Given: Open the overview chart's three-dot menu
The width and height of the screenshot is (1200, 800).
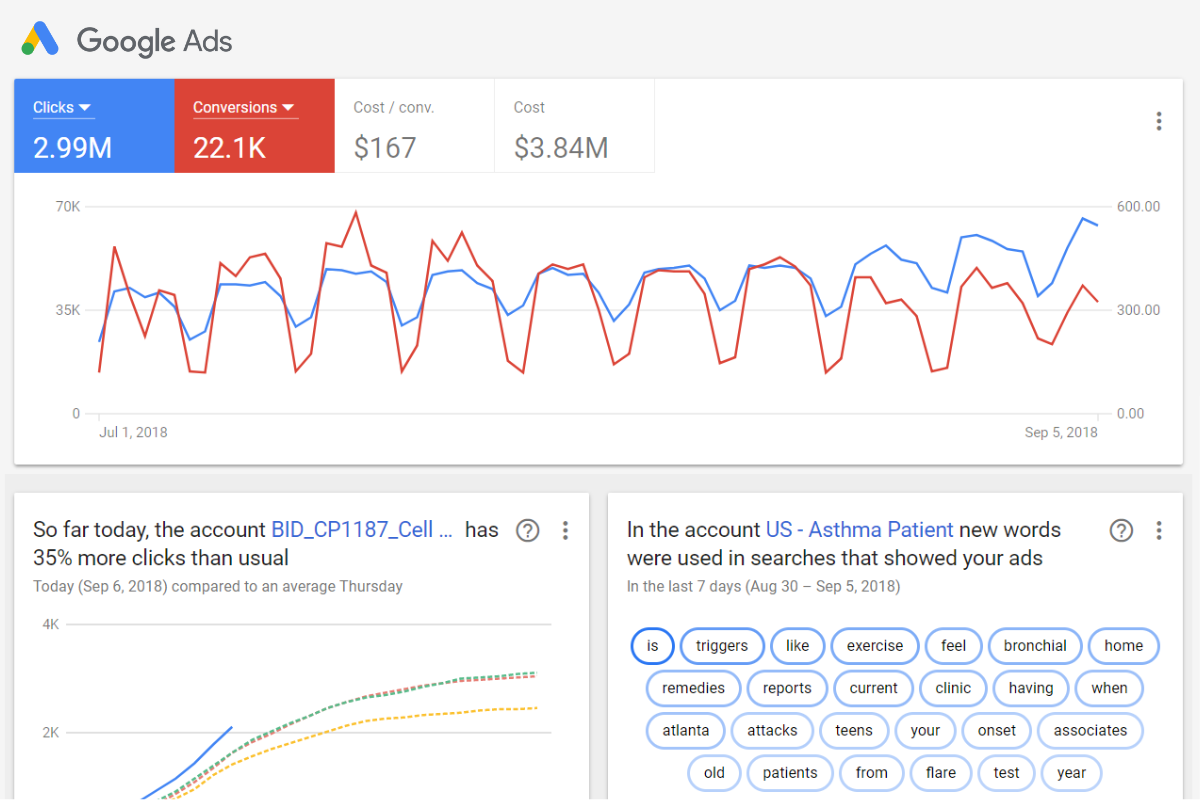Looking at the screenshot, I should (1158, 122).
